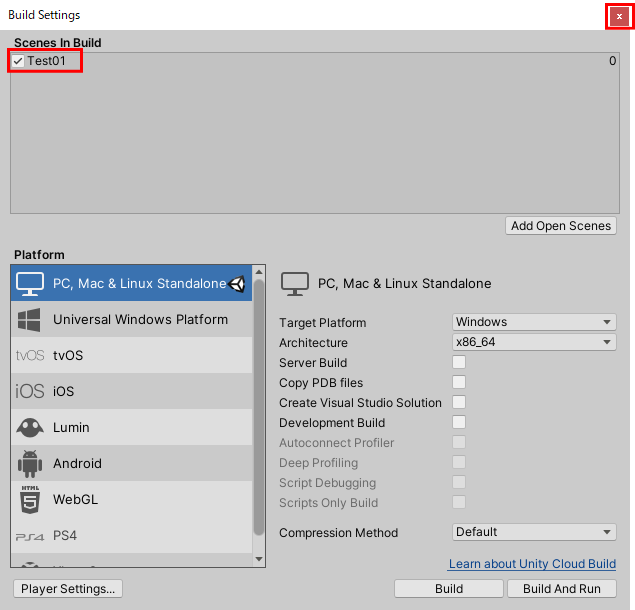The height and width of the screenshot is (610, 635).
Task: Click the Unity logo beside PC, Mac & Linux Standalone
Action: (237, 284)
